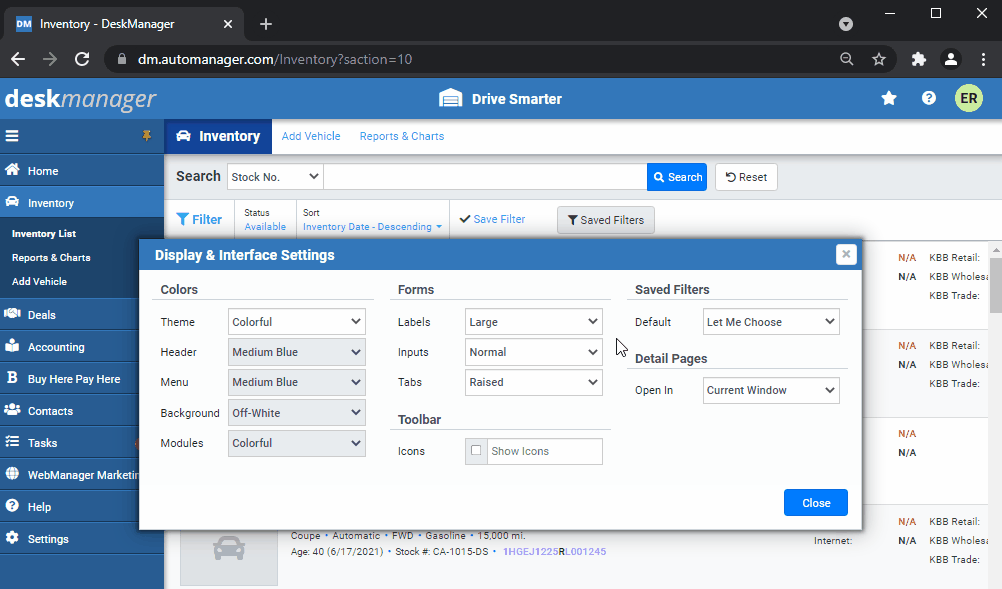This screenshot has width=1002, height=589.
Task: Switch to the Add Vehicle tab
Action: pyautogui.click(x=311, y=136)
